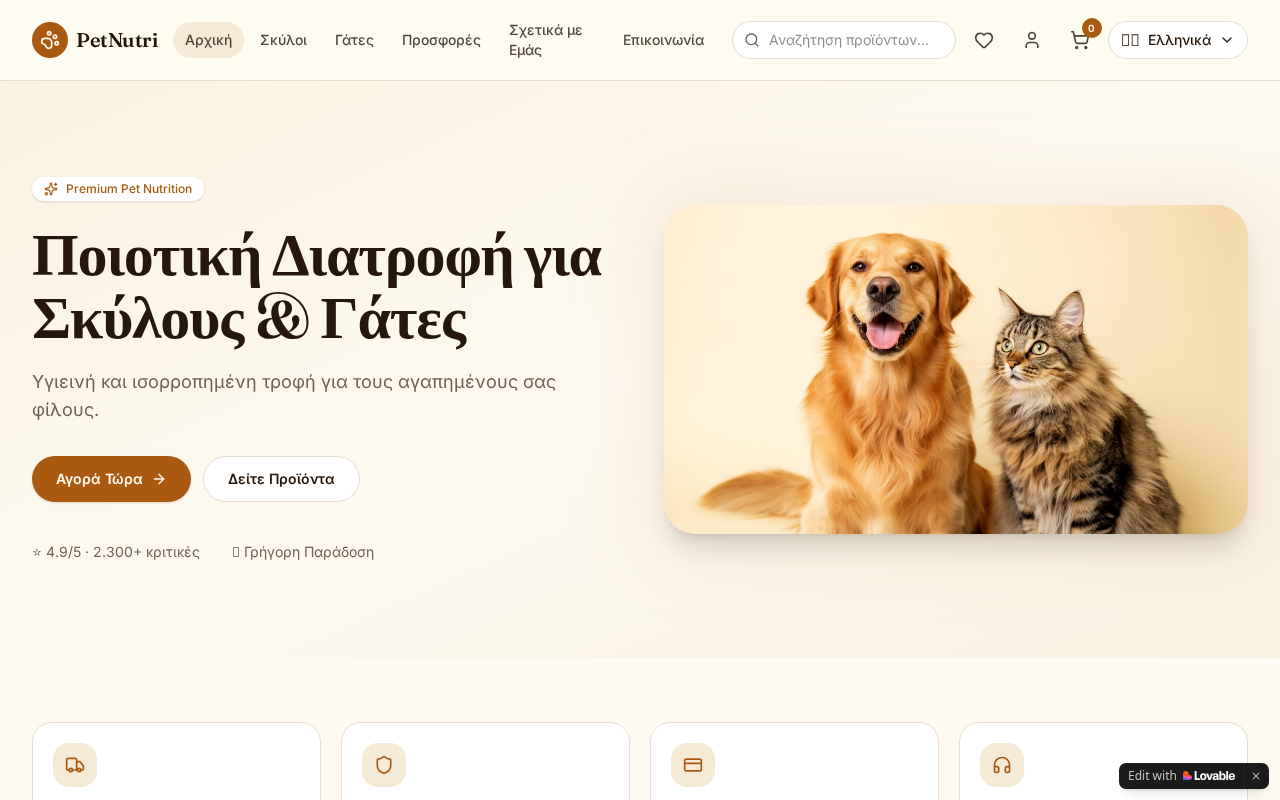The image size is (1280, 800).
Task: Open the user account icon
Action: pos(1032,40)
